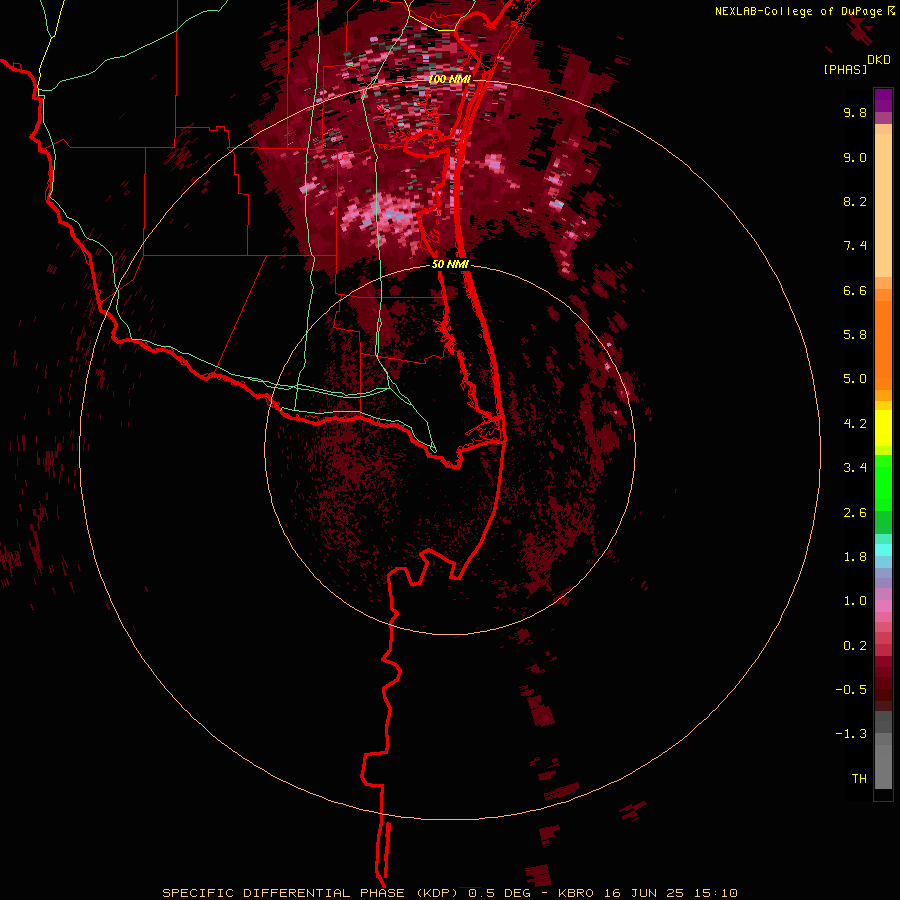Select the peach band on the color scale
Screen dimensions: 900x900
point(883,205)
